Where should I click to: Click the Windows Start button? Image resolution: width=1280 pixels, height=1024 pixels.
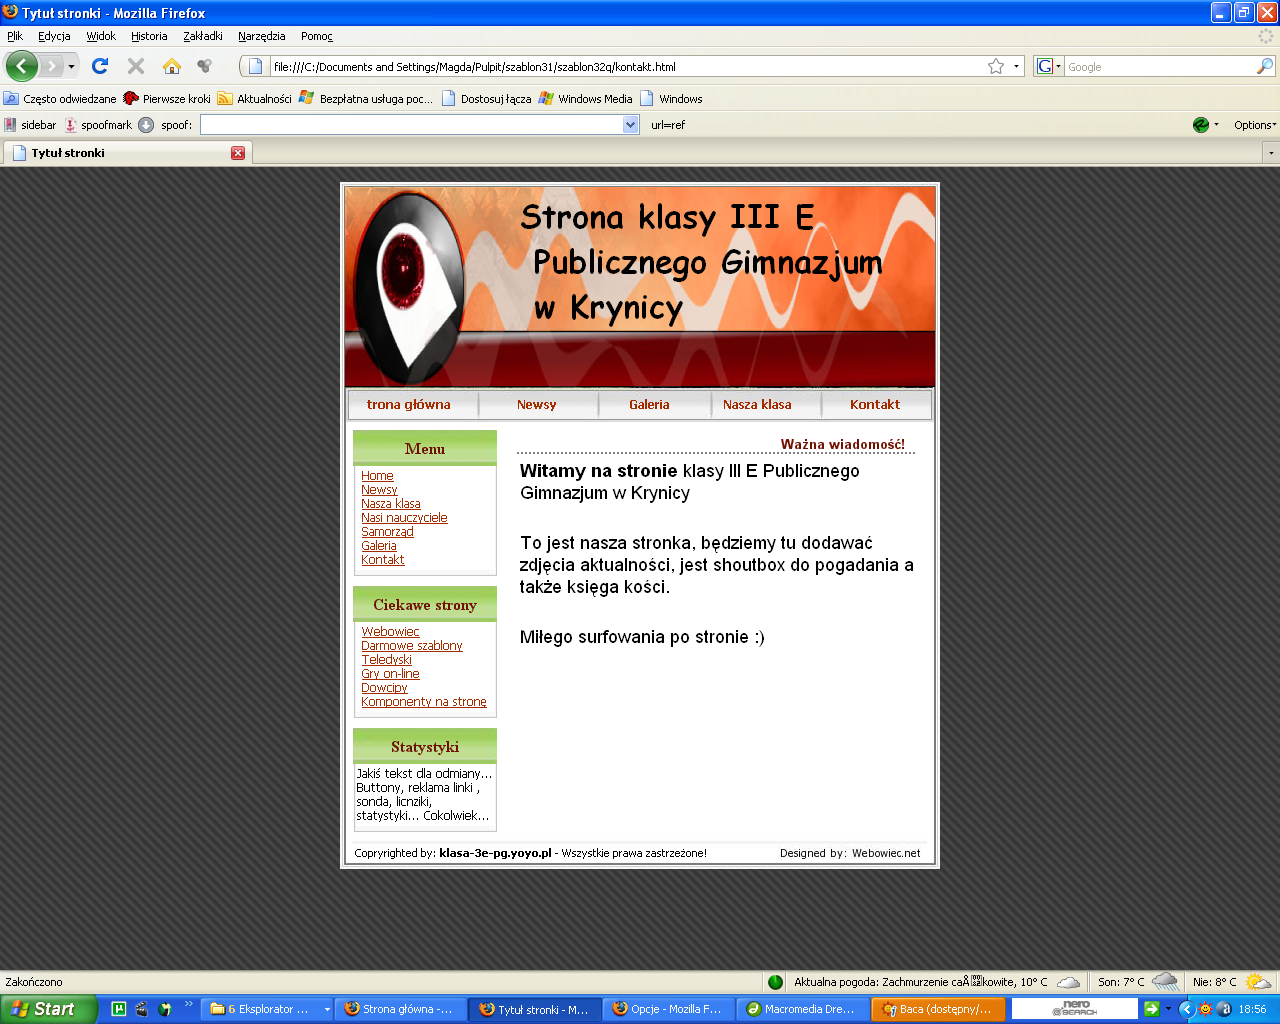(45, 1009)
